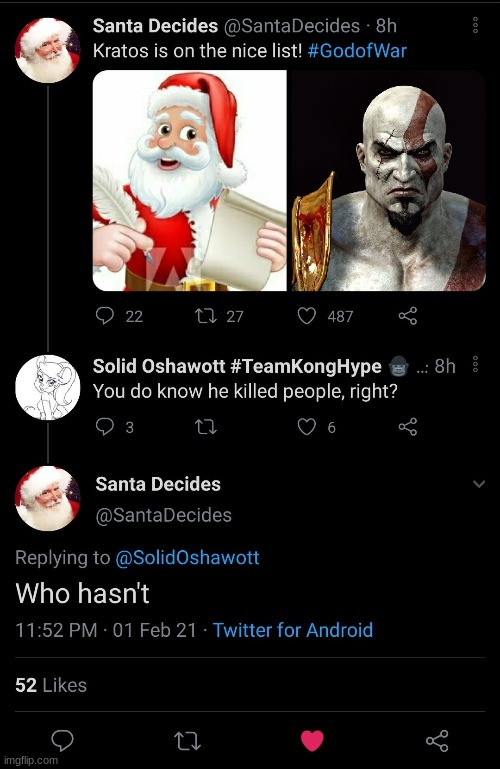Share Solid Oshawott's reply
Image resolution: width=500 pixels, height=769 pixels.
coord(408,427)
